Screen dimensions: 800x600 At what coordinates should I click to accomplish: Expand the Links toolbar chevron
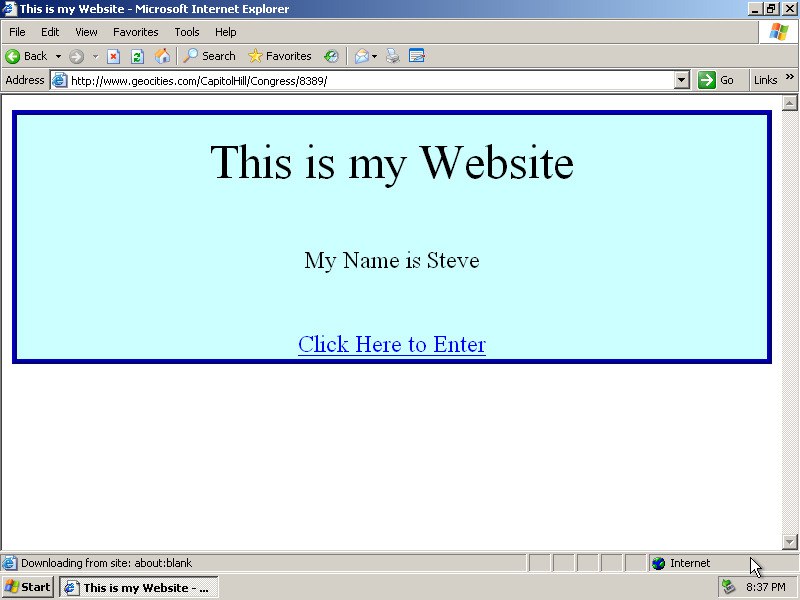[x=789, y=77]
